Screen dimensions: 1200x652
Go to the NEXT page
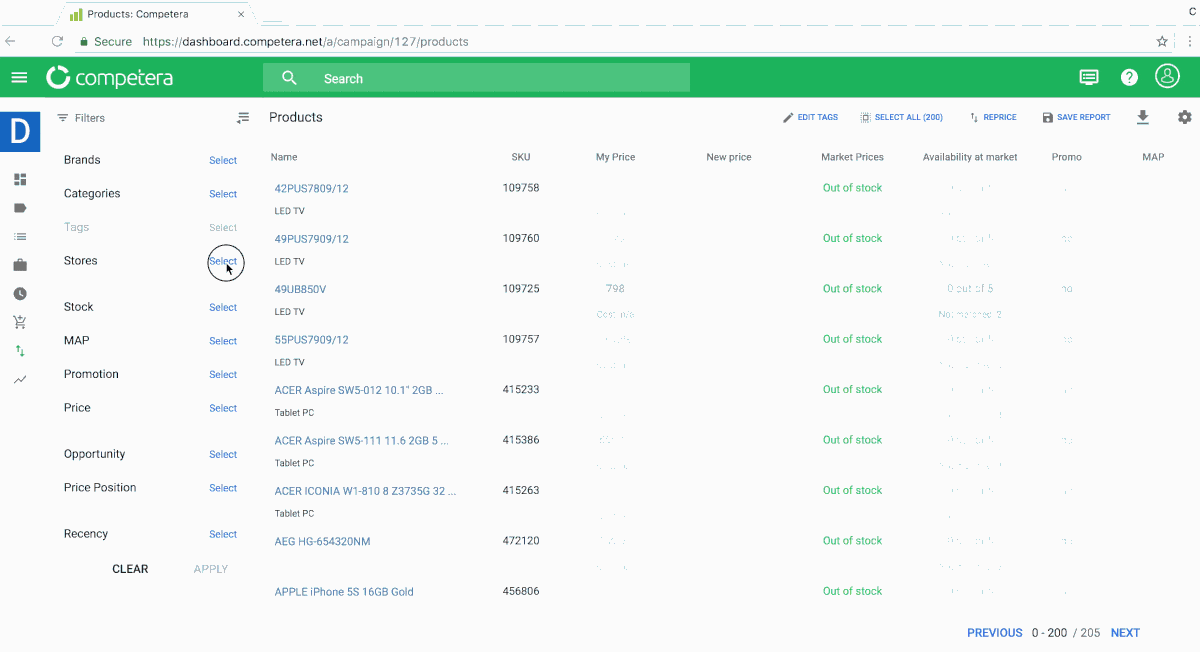coord(1125,633)
